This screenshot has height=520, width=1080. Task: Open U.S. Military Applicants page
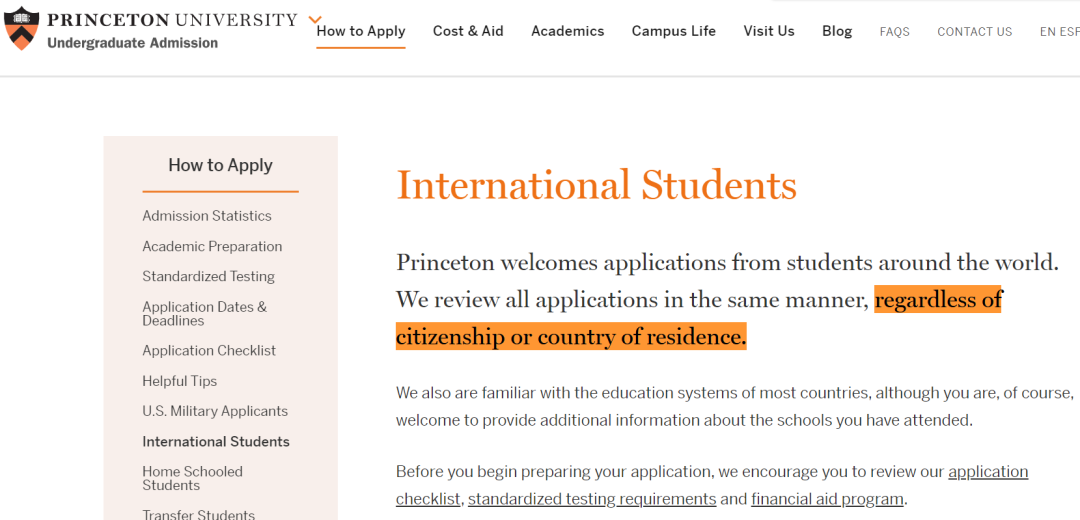tap(215, 411)
